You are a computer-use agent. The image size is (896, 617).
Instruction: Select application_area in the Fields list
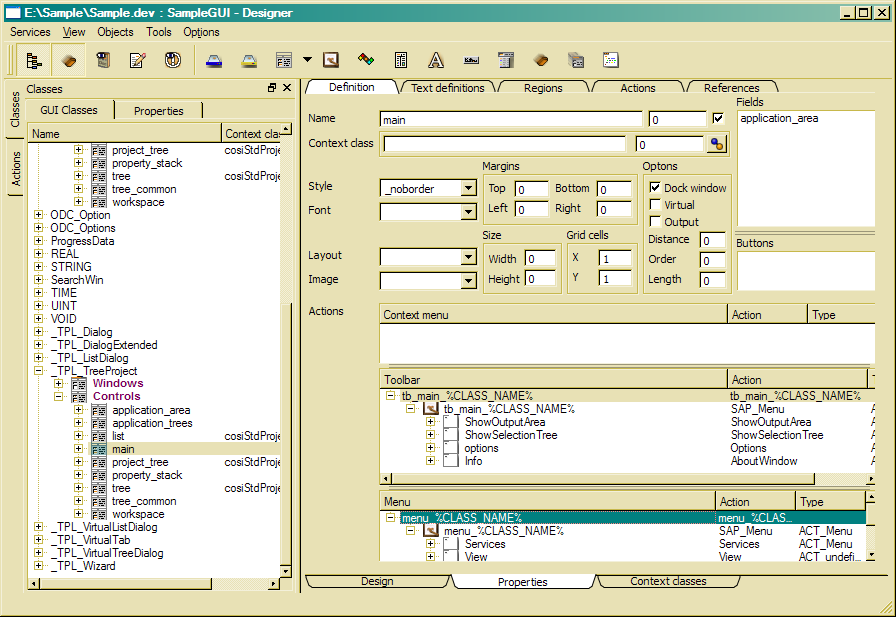point(779,118)
